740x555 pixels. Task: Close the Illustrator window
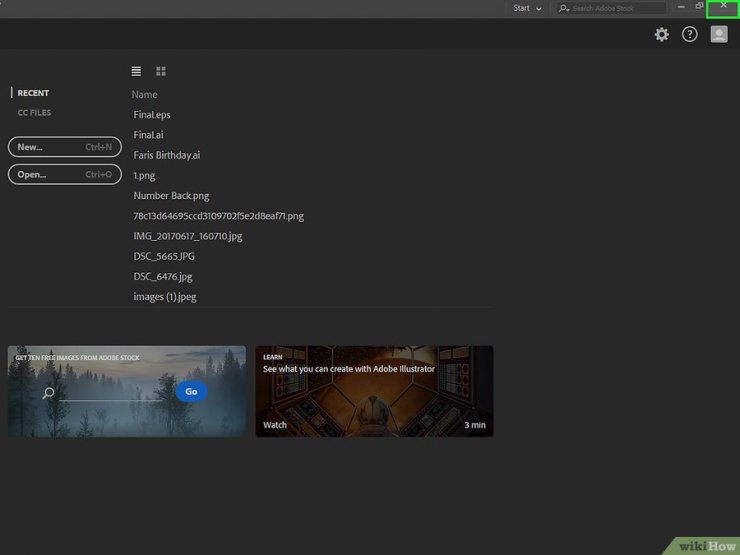click(723, 8)
